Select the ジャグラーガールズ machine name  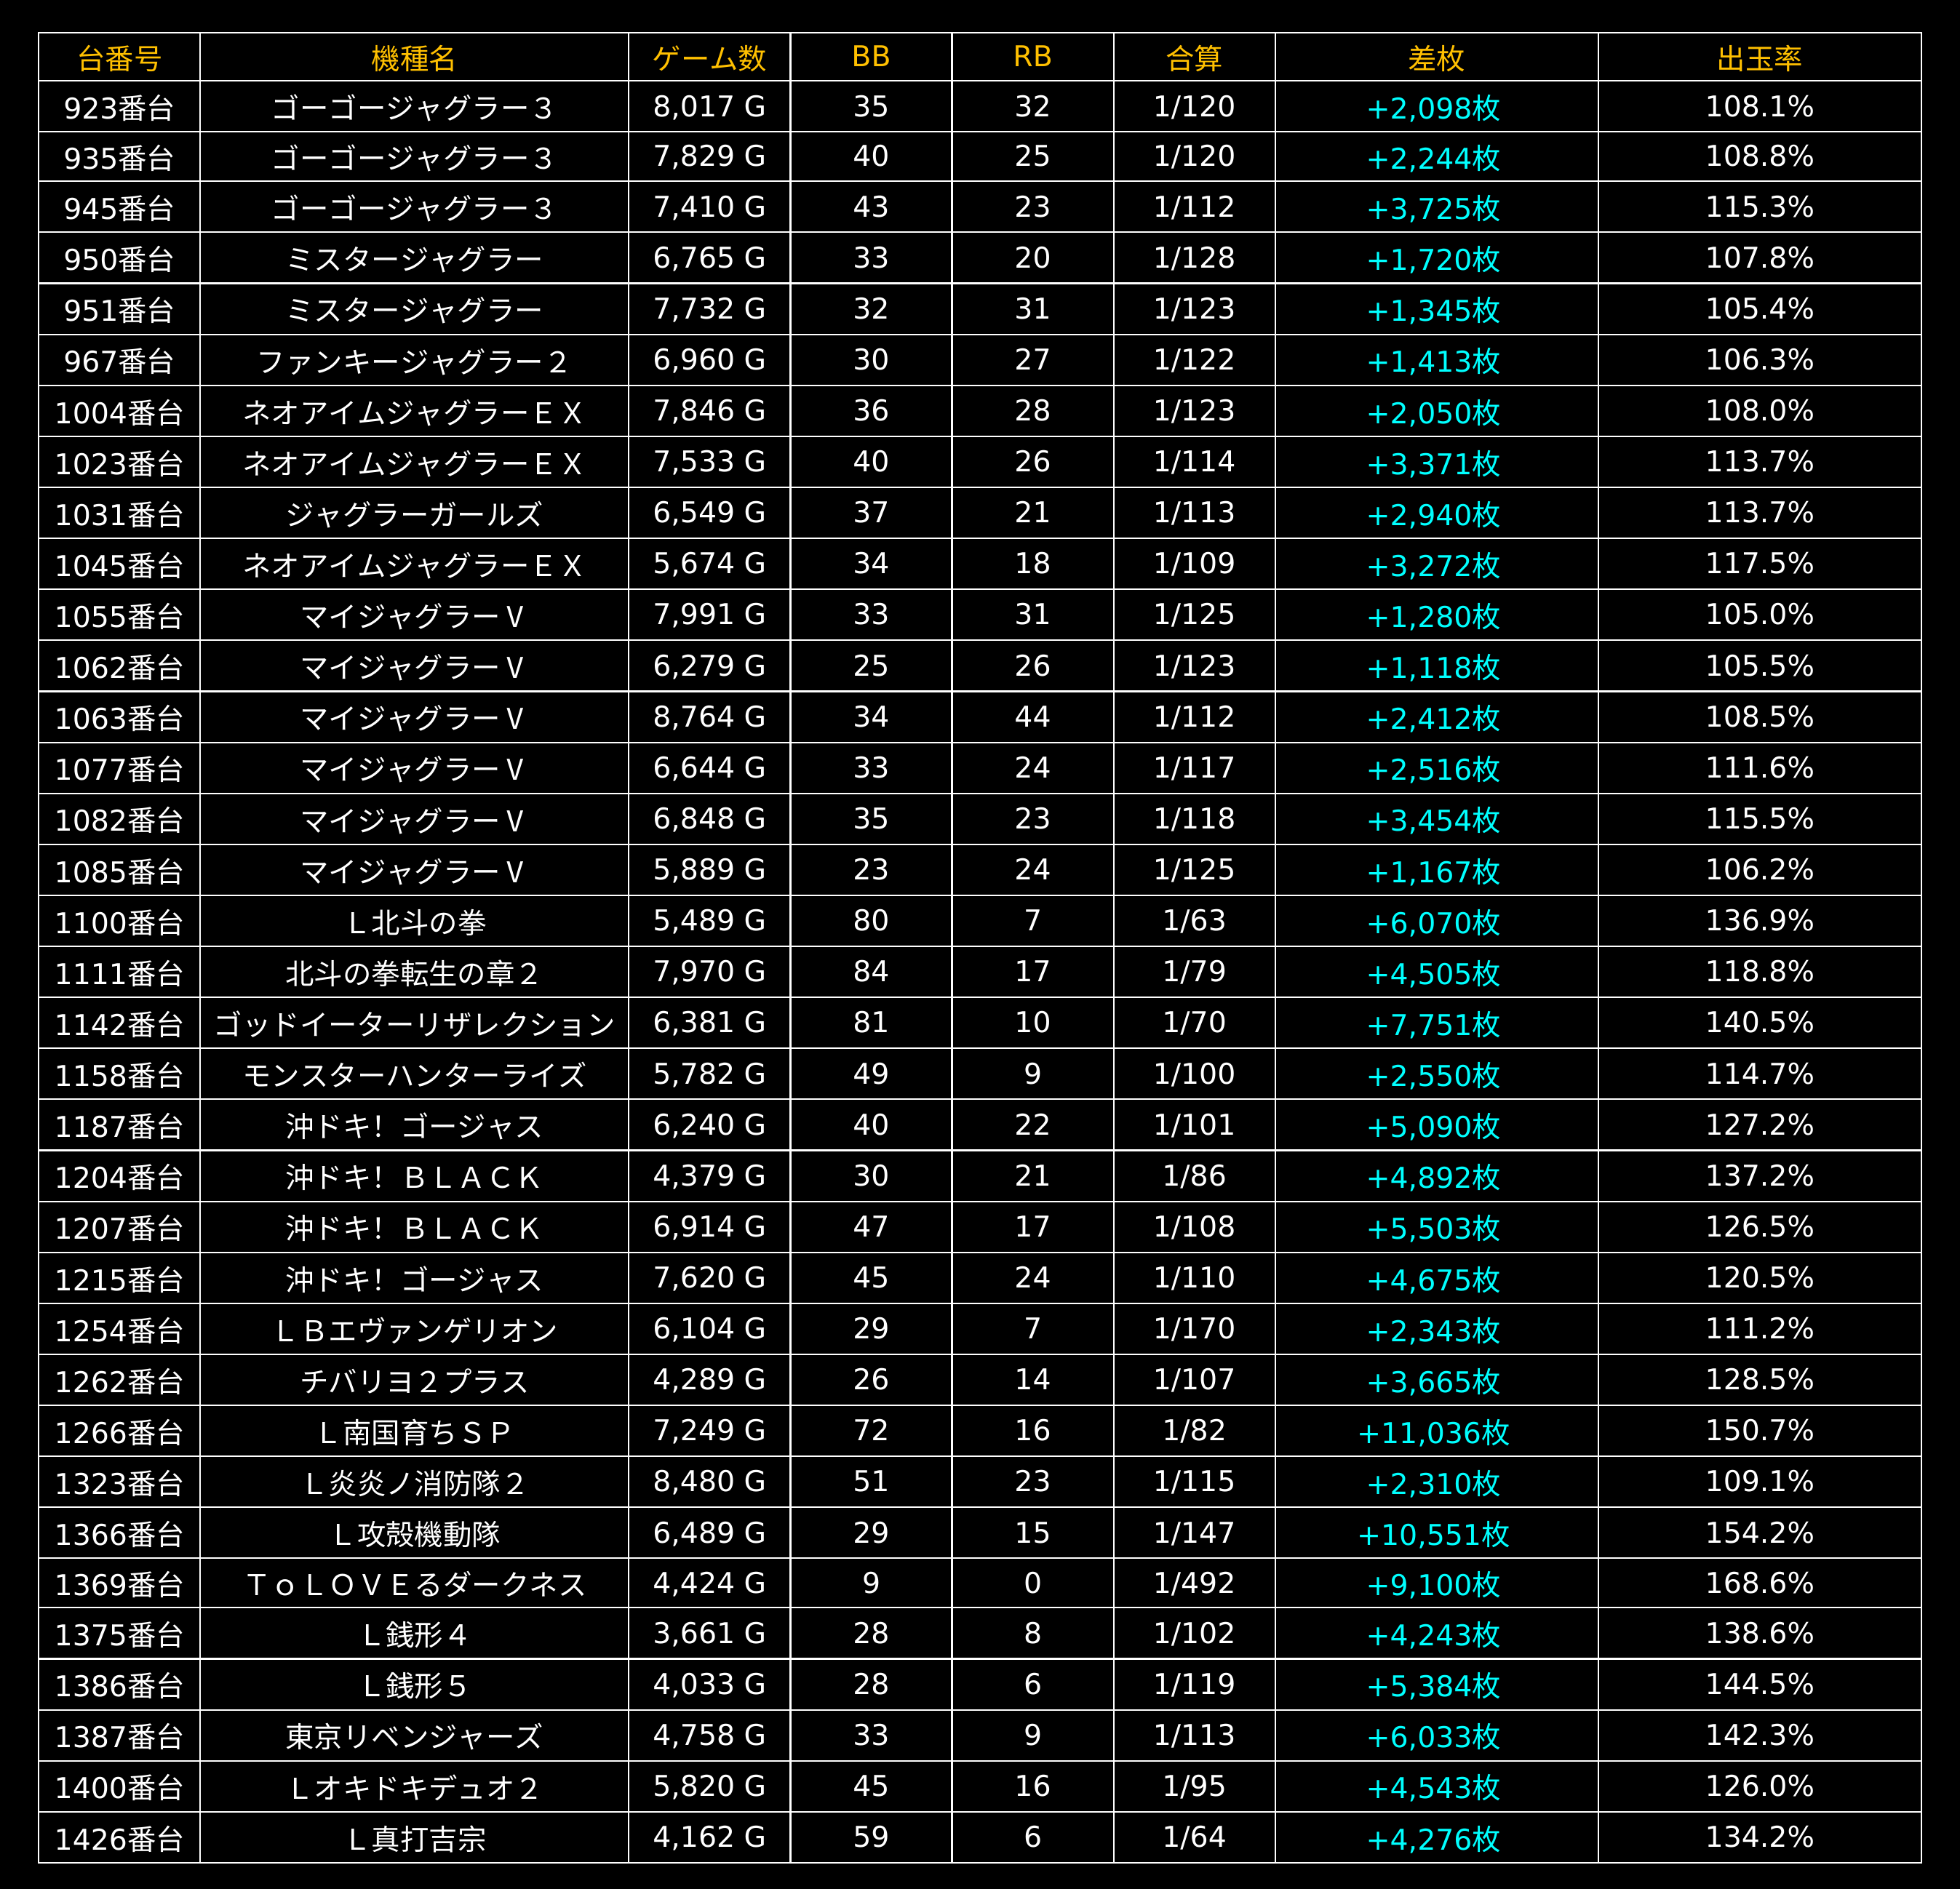click(x=414, y=514)
